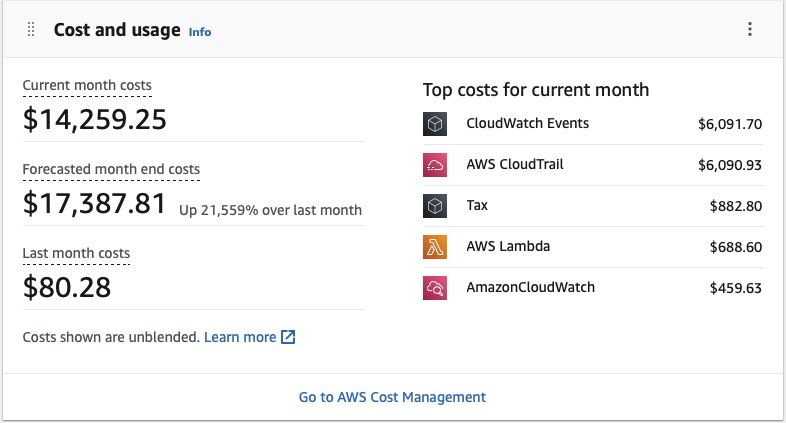Click the external link icon beside Learn more
The height and width of the screenshot is (423, 786).
pos(288,337)
